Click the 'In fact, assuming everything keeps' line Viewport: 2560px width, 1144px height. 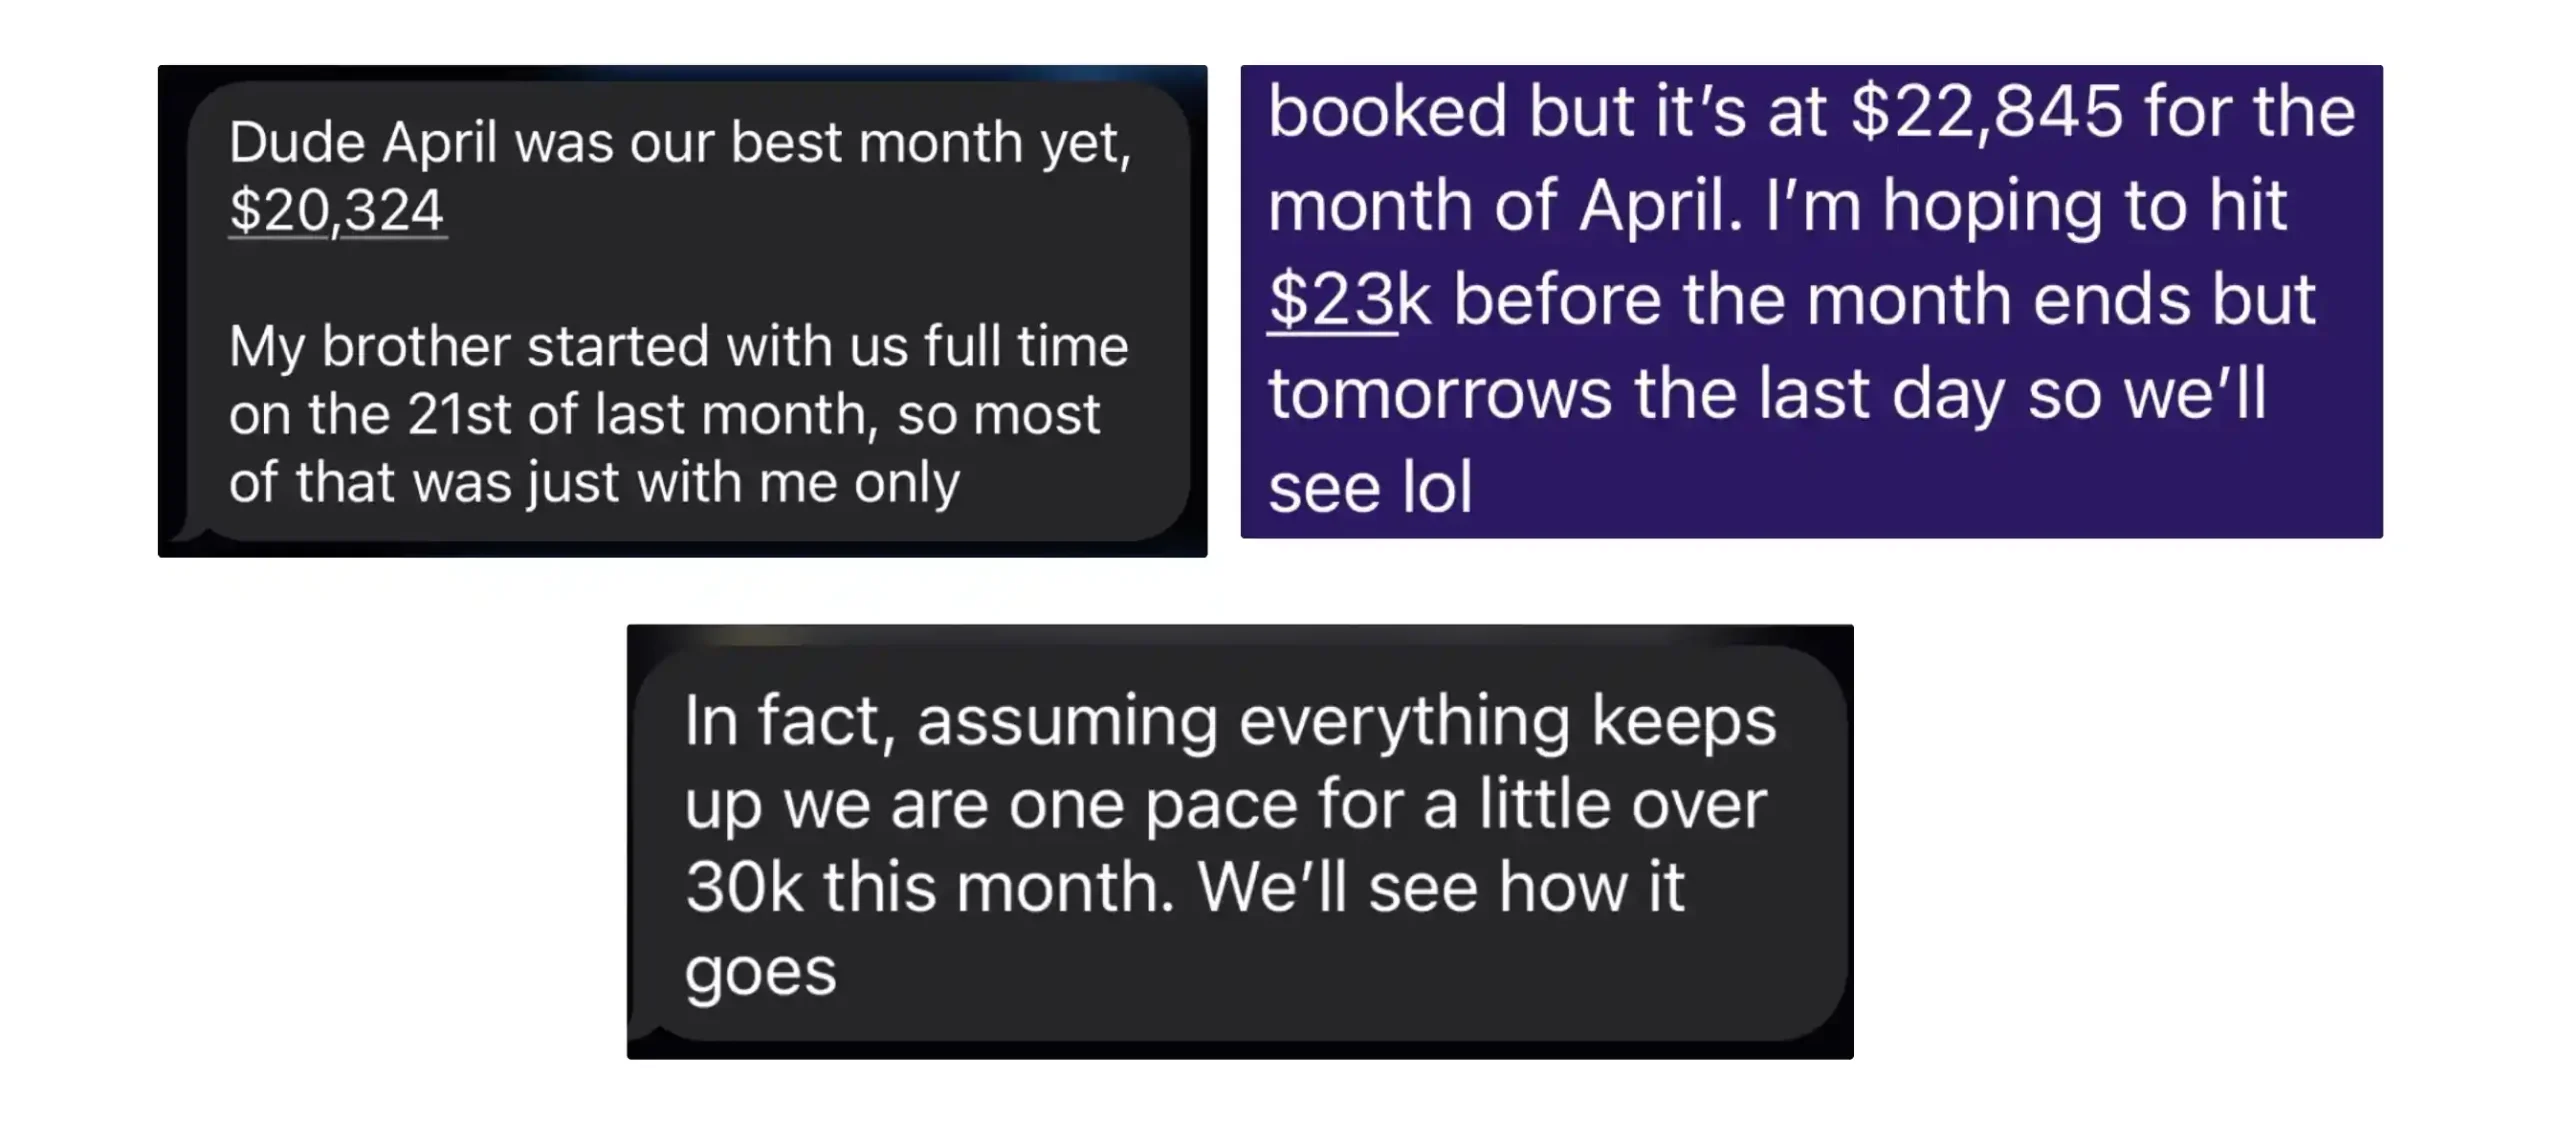(1230, 721)
